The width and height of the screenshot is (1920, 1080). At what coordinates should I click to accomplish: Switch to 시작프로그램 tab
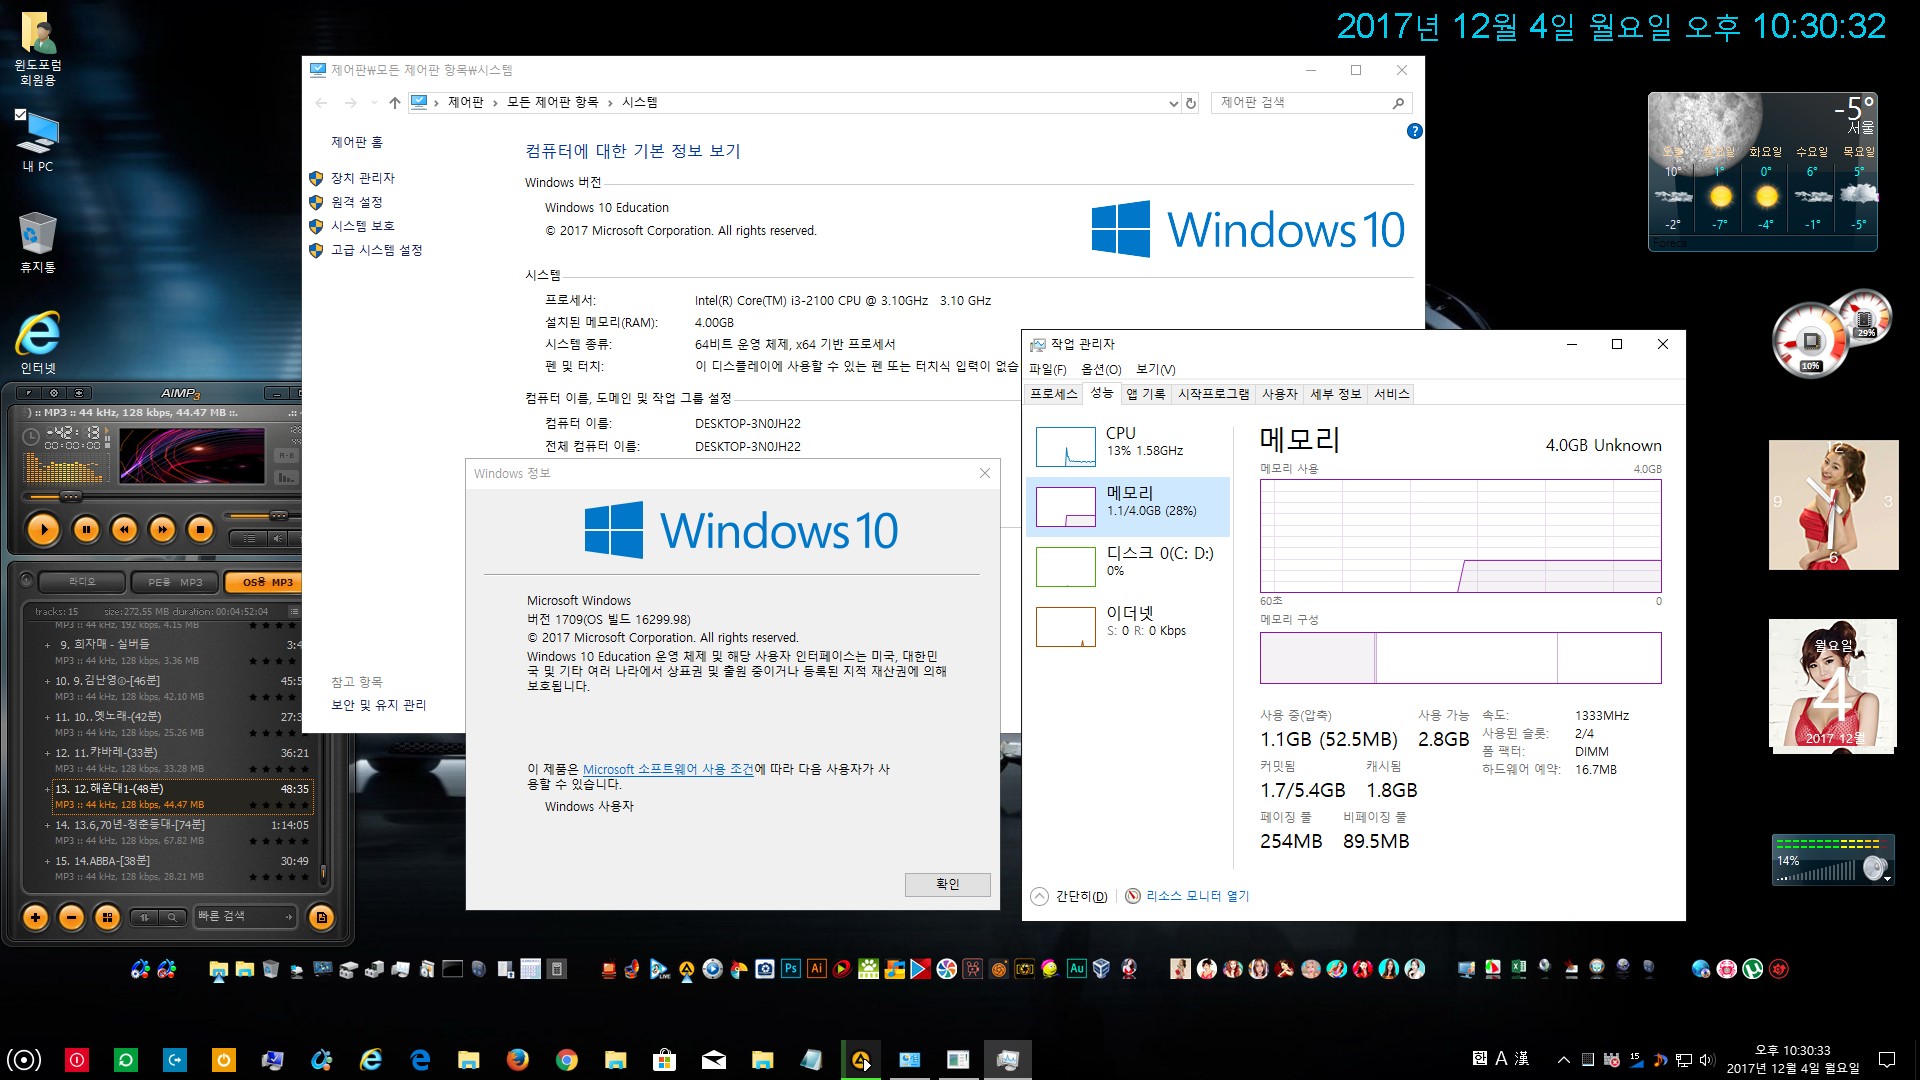click(x=1213, y=394)
